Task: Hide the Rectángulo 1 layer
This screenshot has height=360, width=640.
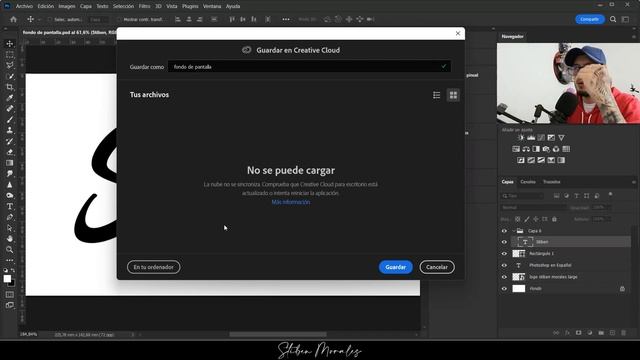Action: 504,254
